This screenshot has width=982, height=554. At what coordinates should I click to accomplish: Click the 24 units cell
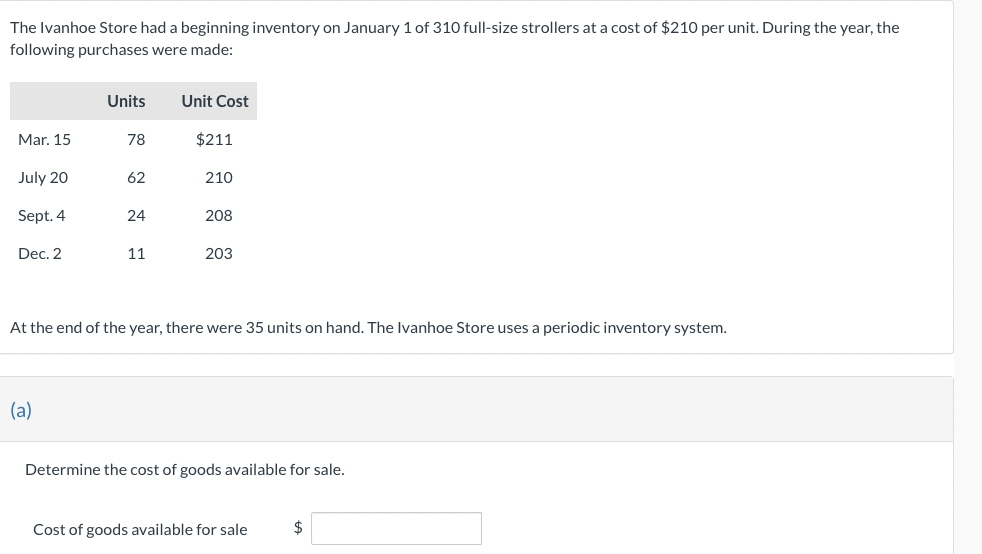pyautogui.click(x=136, y=216)
